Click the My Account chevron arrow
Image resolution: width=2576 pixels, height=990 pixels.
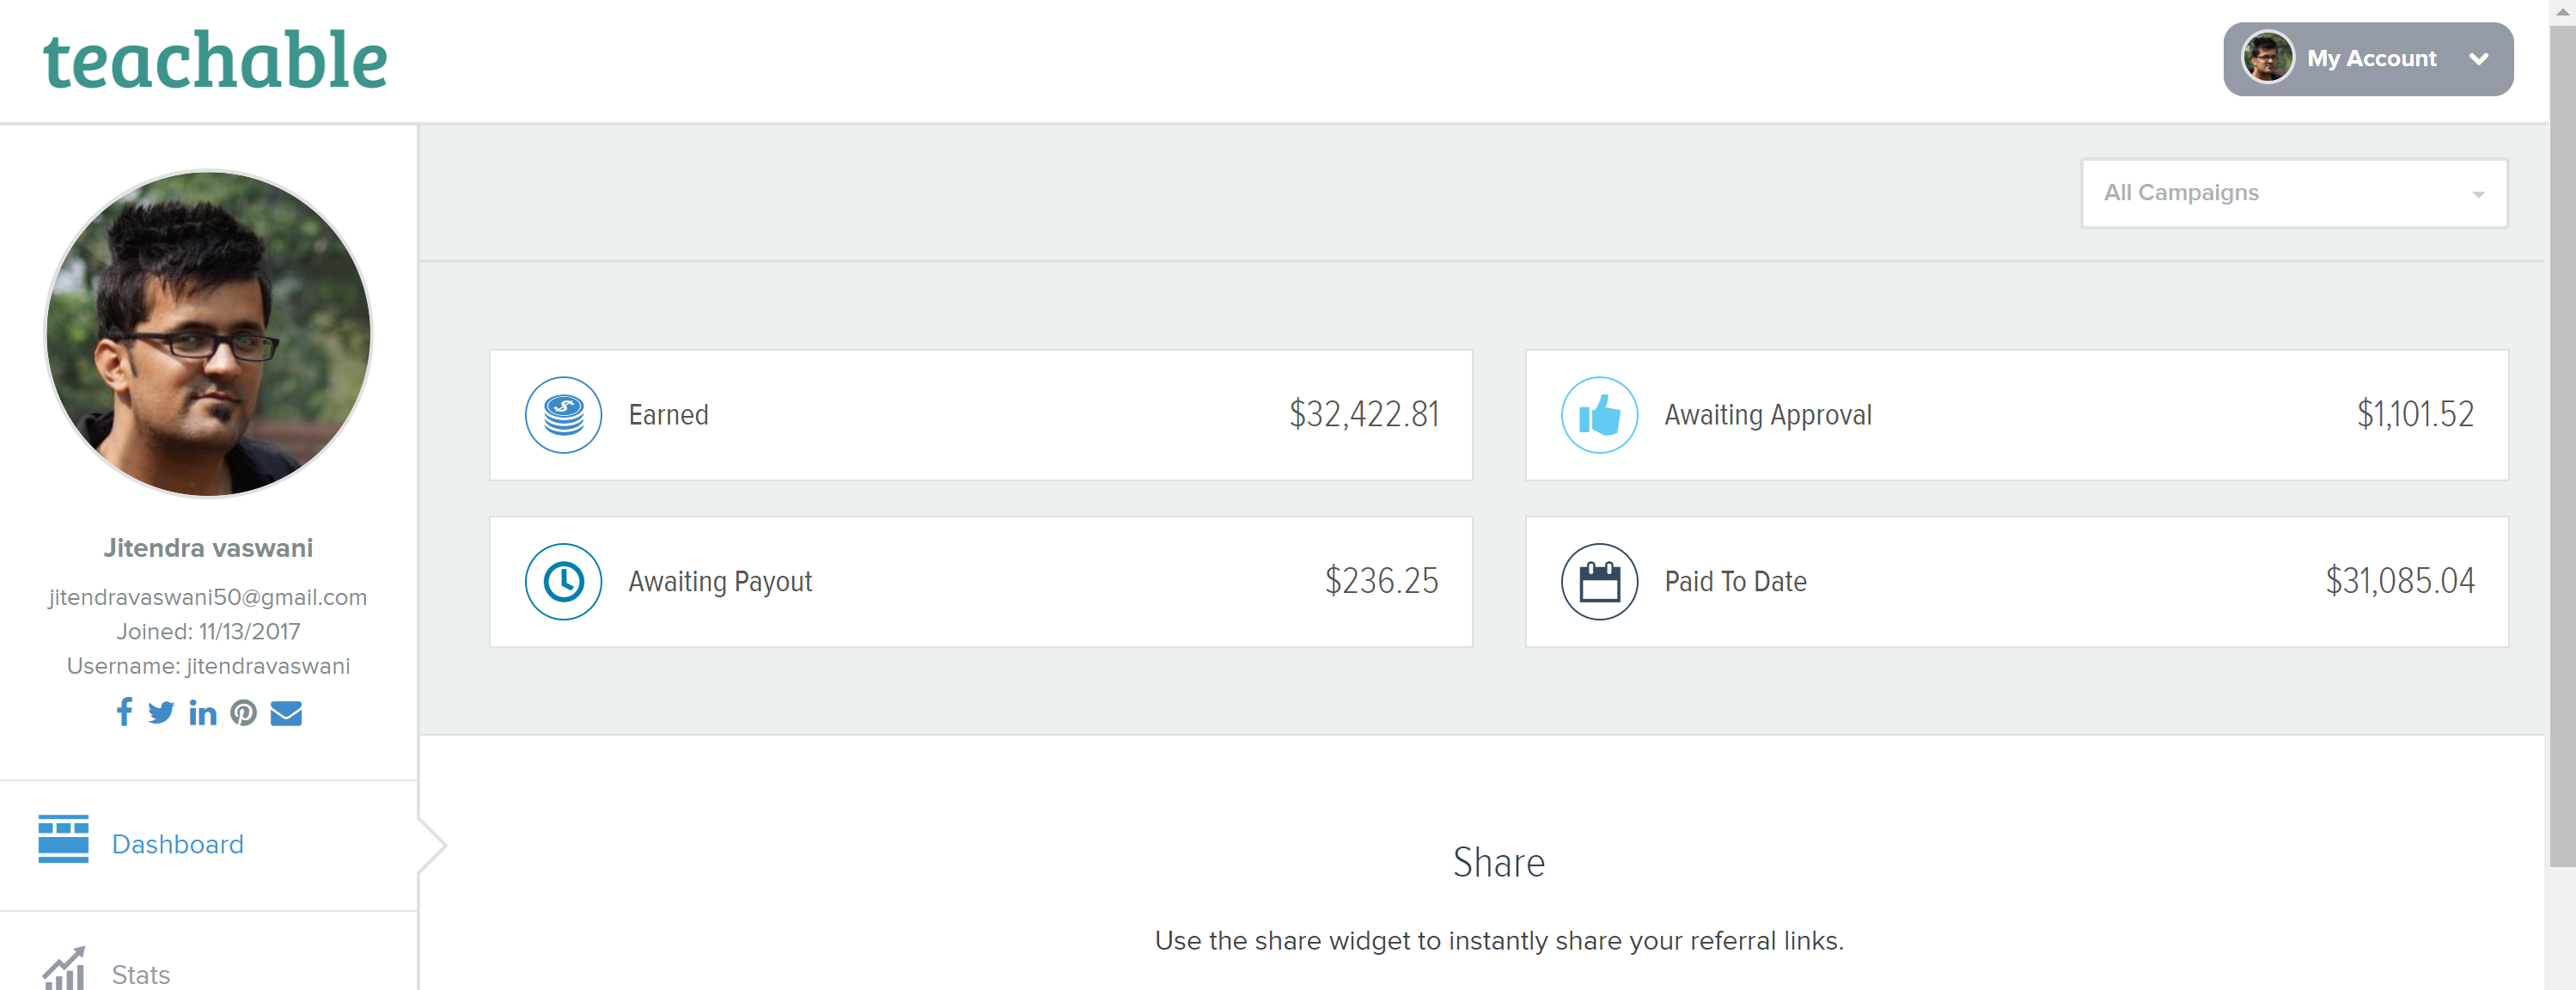2478,59
